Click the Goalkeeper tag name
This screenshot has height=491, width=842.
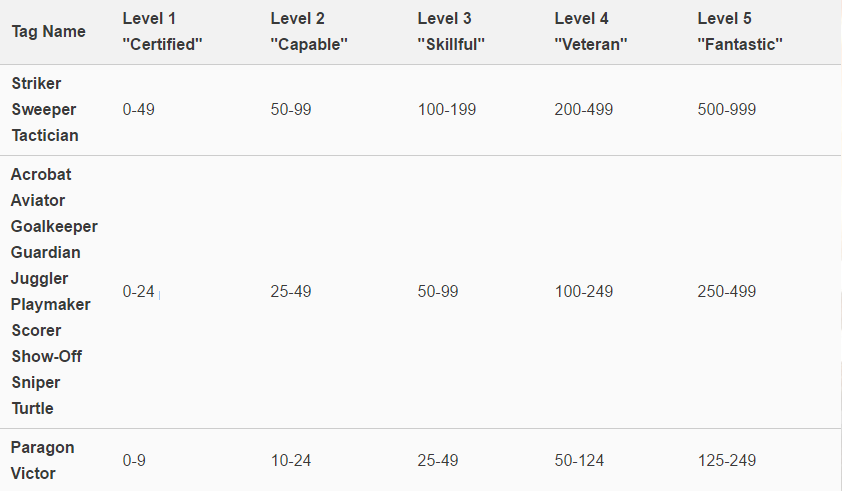pos(54,226)
